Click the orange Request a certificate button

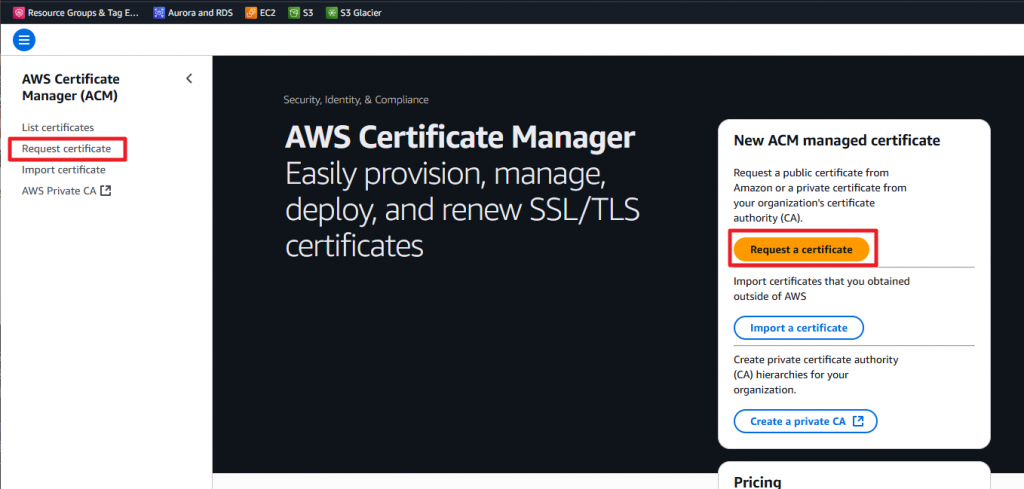pyautogui.click(x=801, y=249)
